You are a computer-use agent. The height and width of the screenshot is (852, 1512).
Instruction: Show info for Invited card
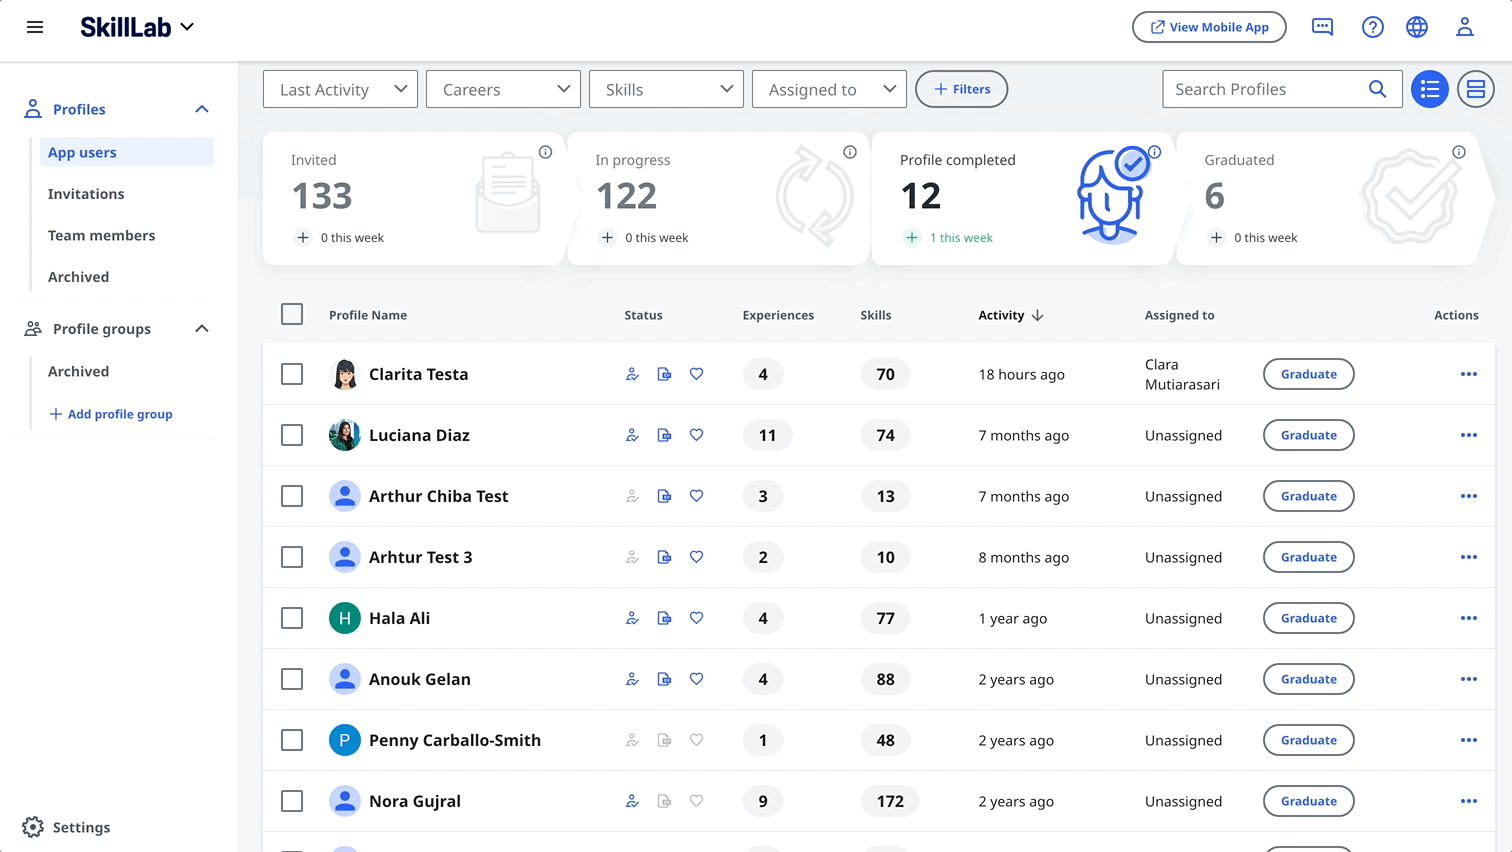coord(545,152)
